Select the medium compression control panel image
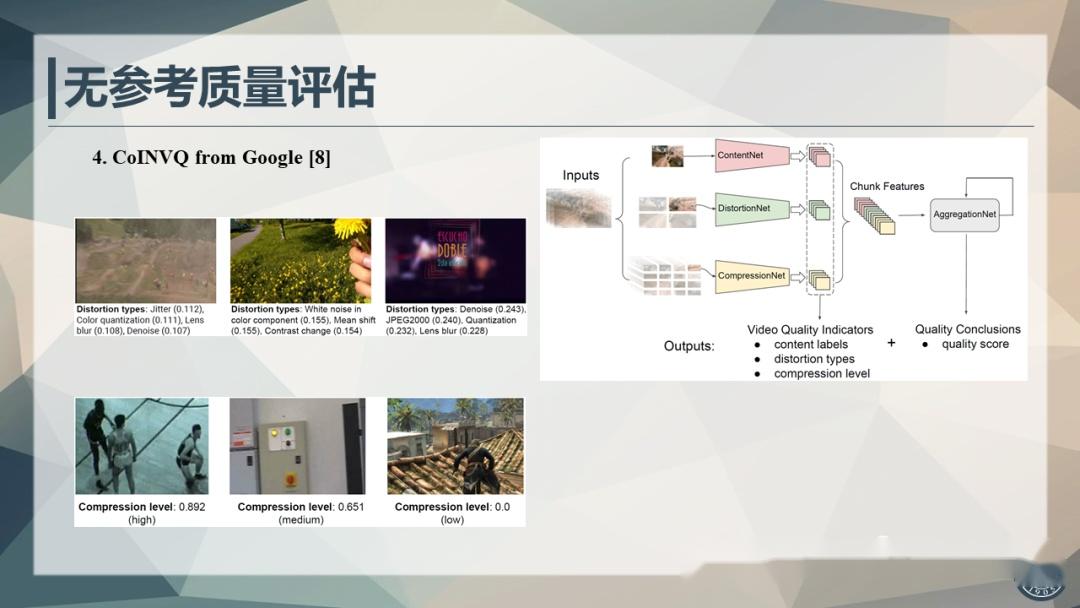Image resolution: width=1080 pixels, height=608 pixels. (x=299, y=443)
